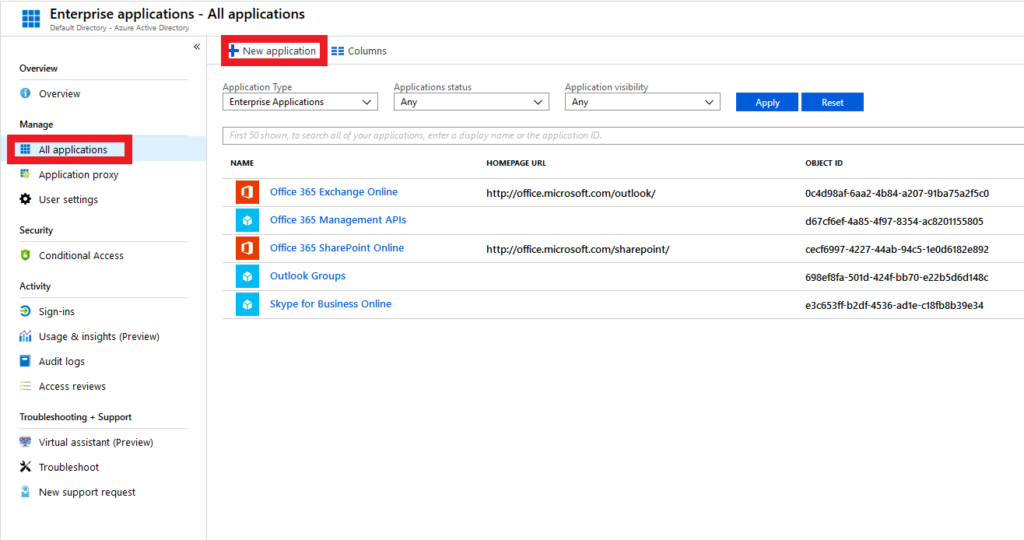Open Skype for Business Online link
Viewport: 1024px width, 540px height.
coord(330,304)
